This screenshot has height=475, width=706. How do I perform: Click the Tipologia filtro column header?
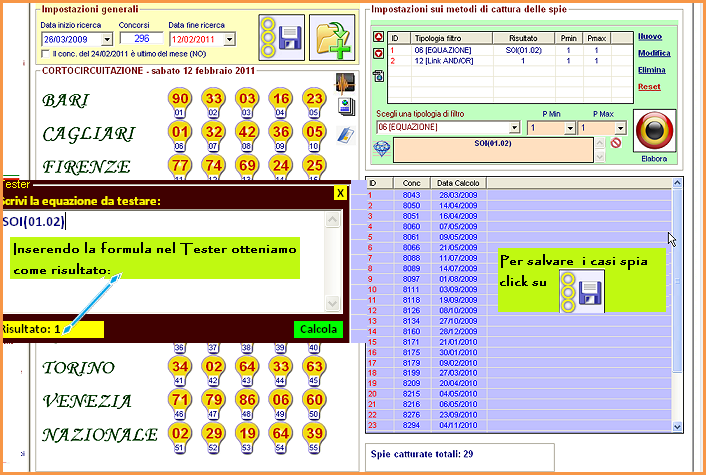click(452, 38)
